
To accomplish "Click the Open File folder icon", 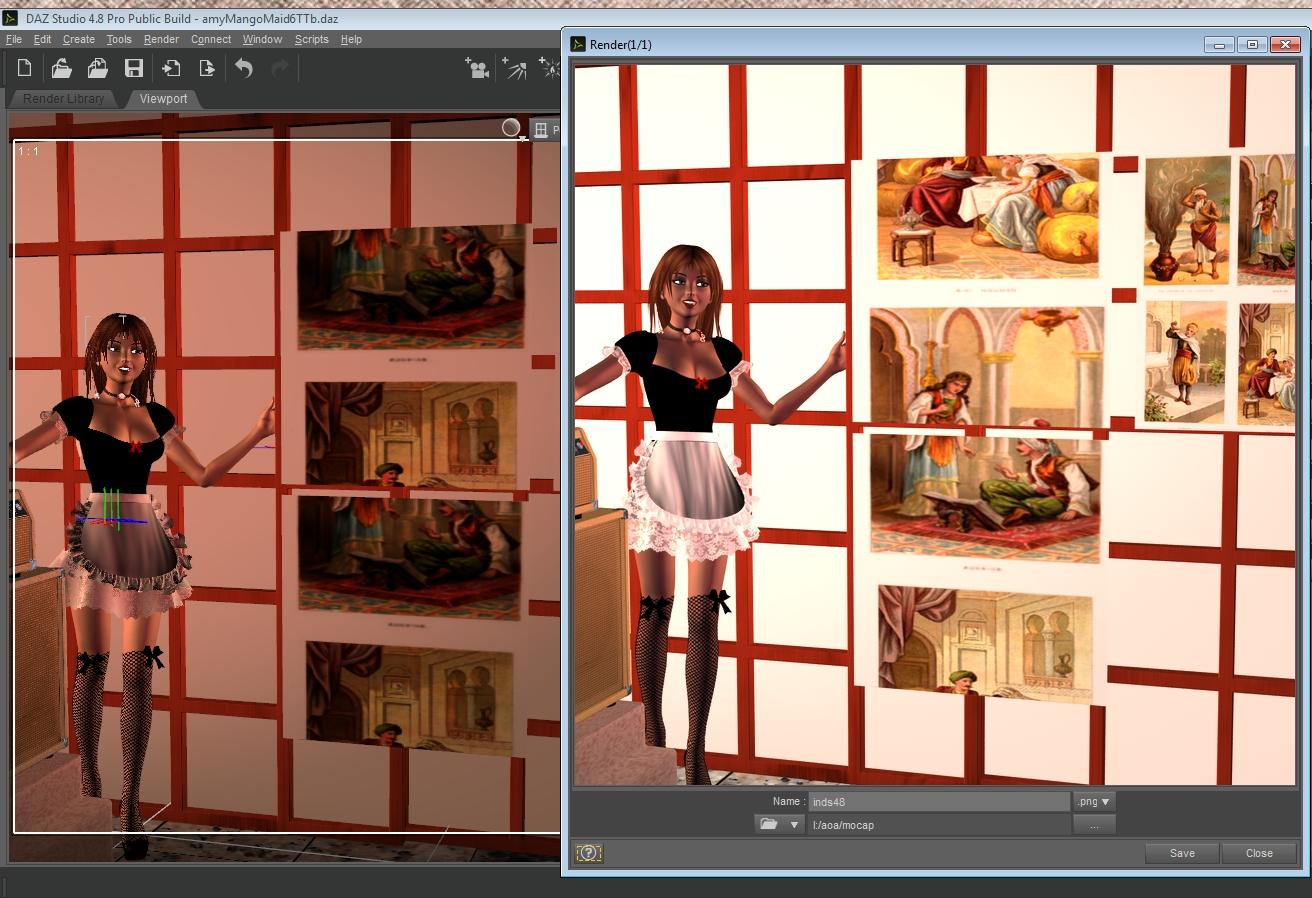I will pos(62,68).
